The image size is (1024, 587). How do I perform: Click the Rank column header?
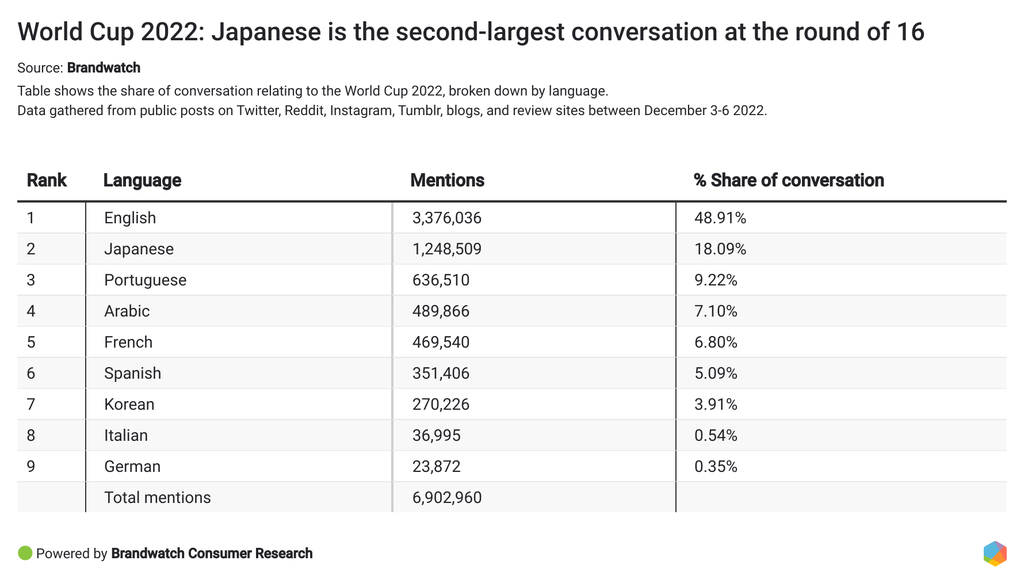(47, 180)
